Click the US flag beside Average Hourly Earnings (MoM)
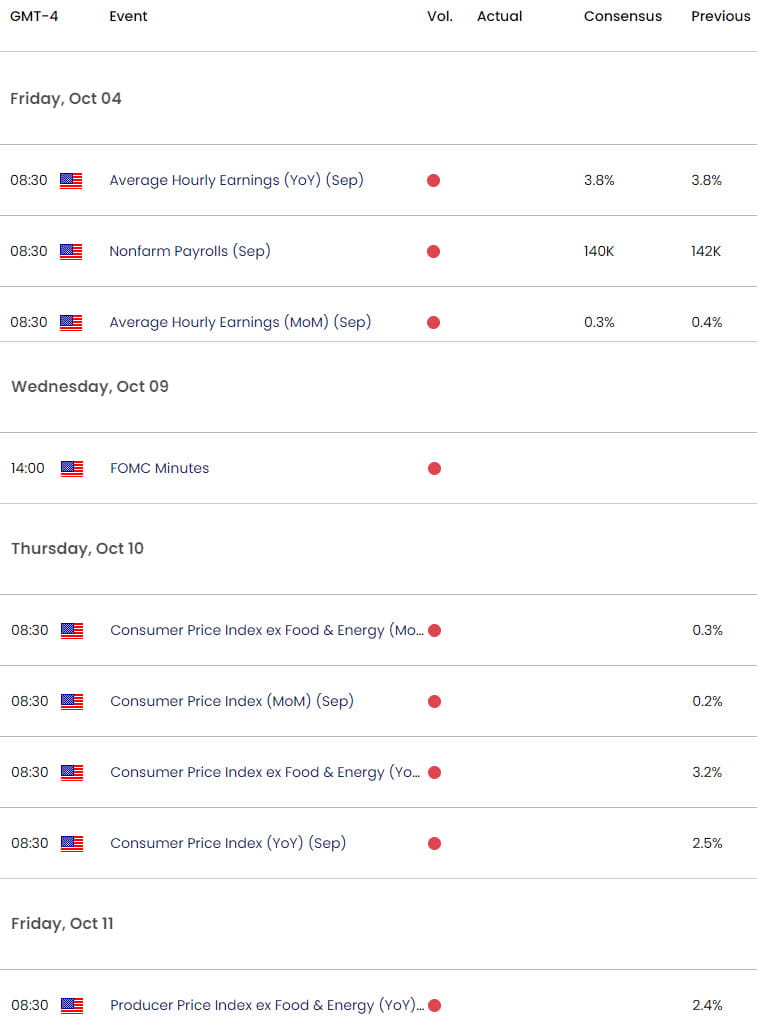This screenshot has width=757, height=1035. coord(71,323)
